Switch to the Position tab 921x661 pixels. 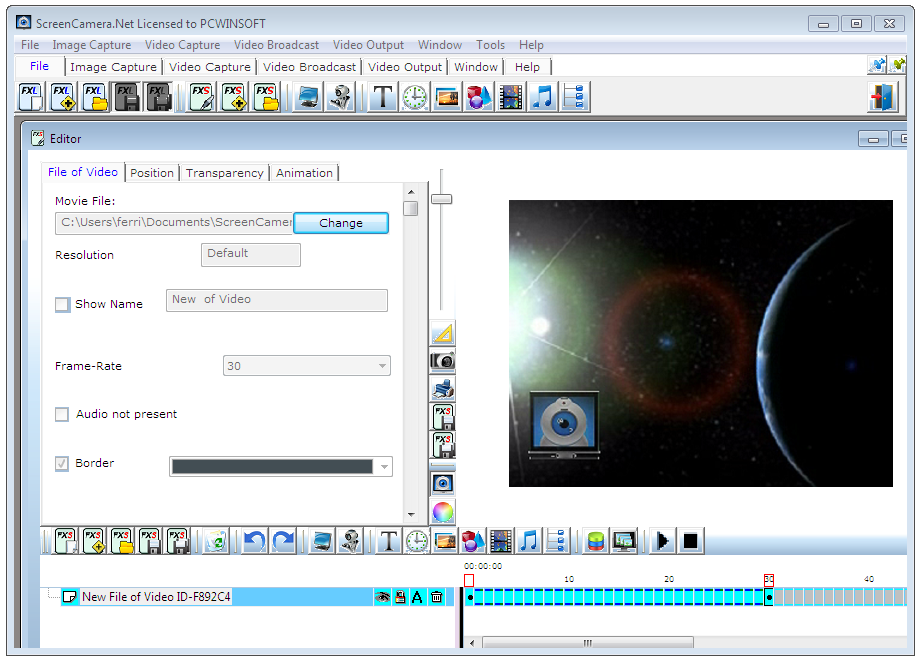point(152,173)
